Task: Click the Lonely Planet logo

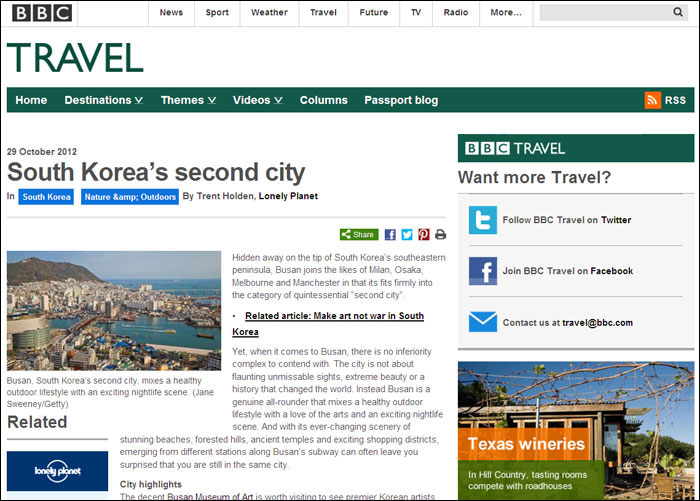Action: tap(58, 471)
